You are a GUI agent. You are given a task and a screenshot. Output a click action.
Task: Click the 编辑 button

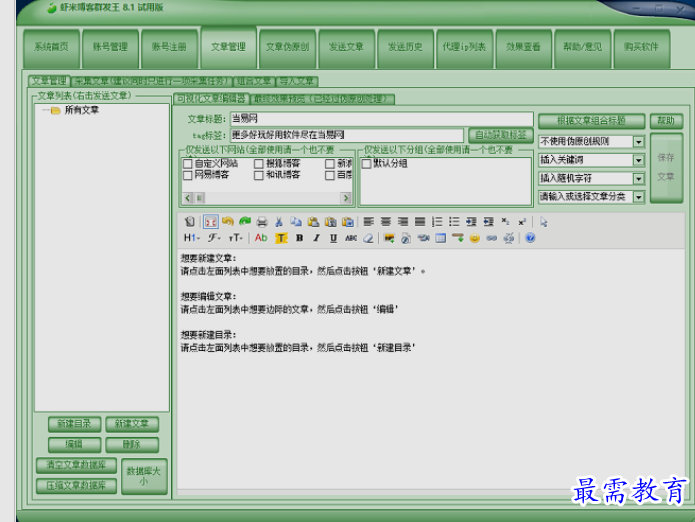[74, 444]
